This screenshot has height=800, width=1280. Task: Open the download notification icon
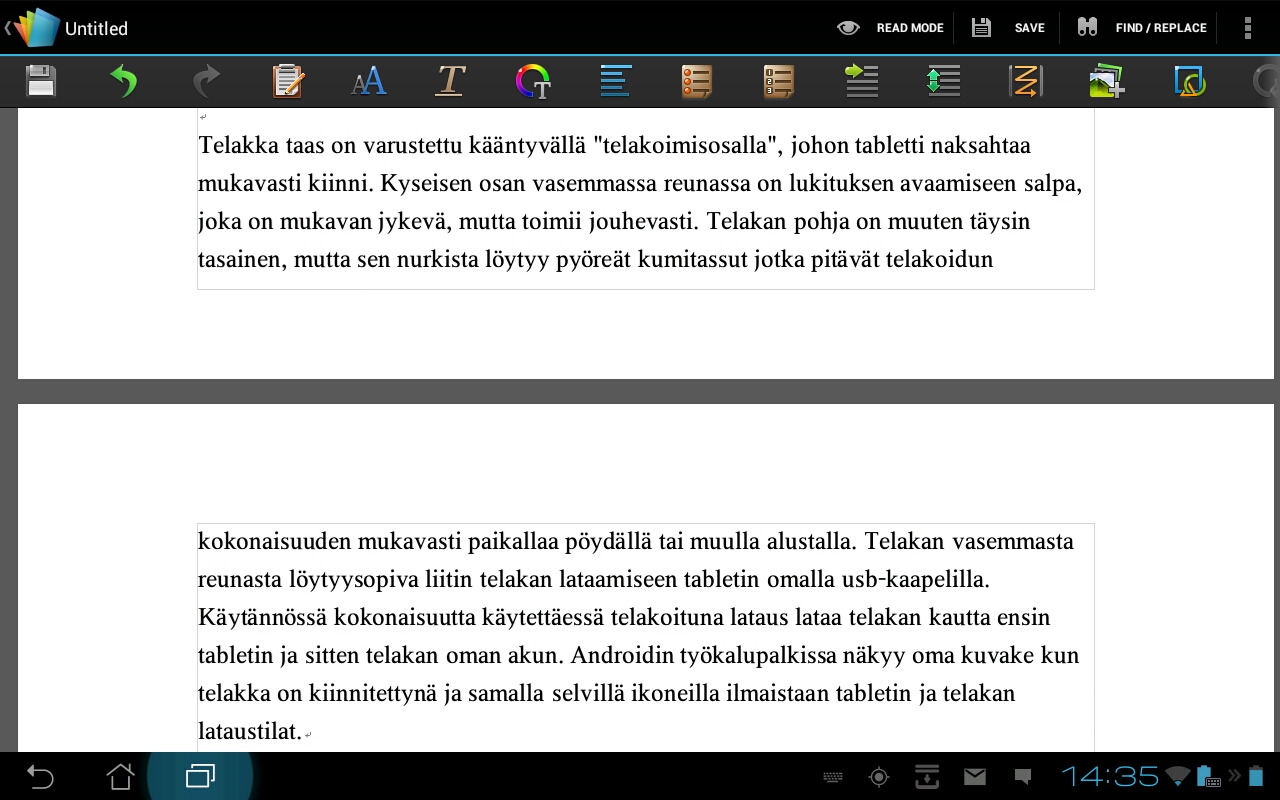coord(927,777)
